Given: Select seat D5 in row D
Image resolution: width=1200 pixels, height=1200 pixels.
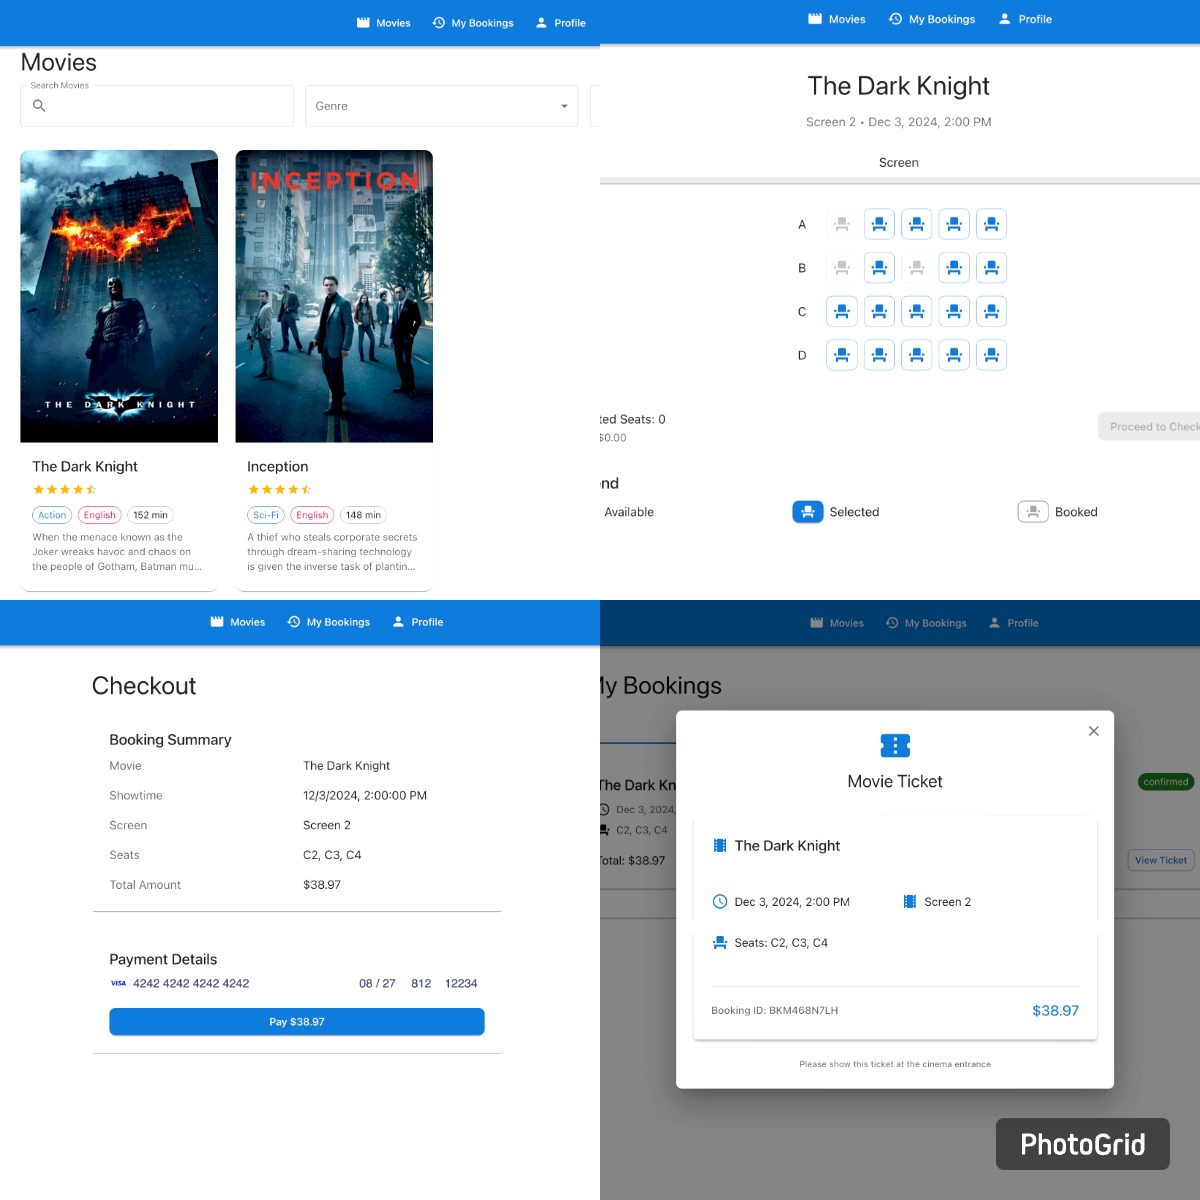Looking at the screenshot, I should 992,355.
